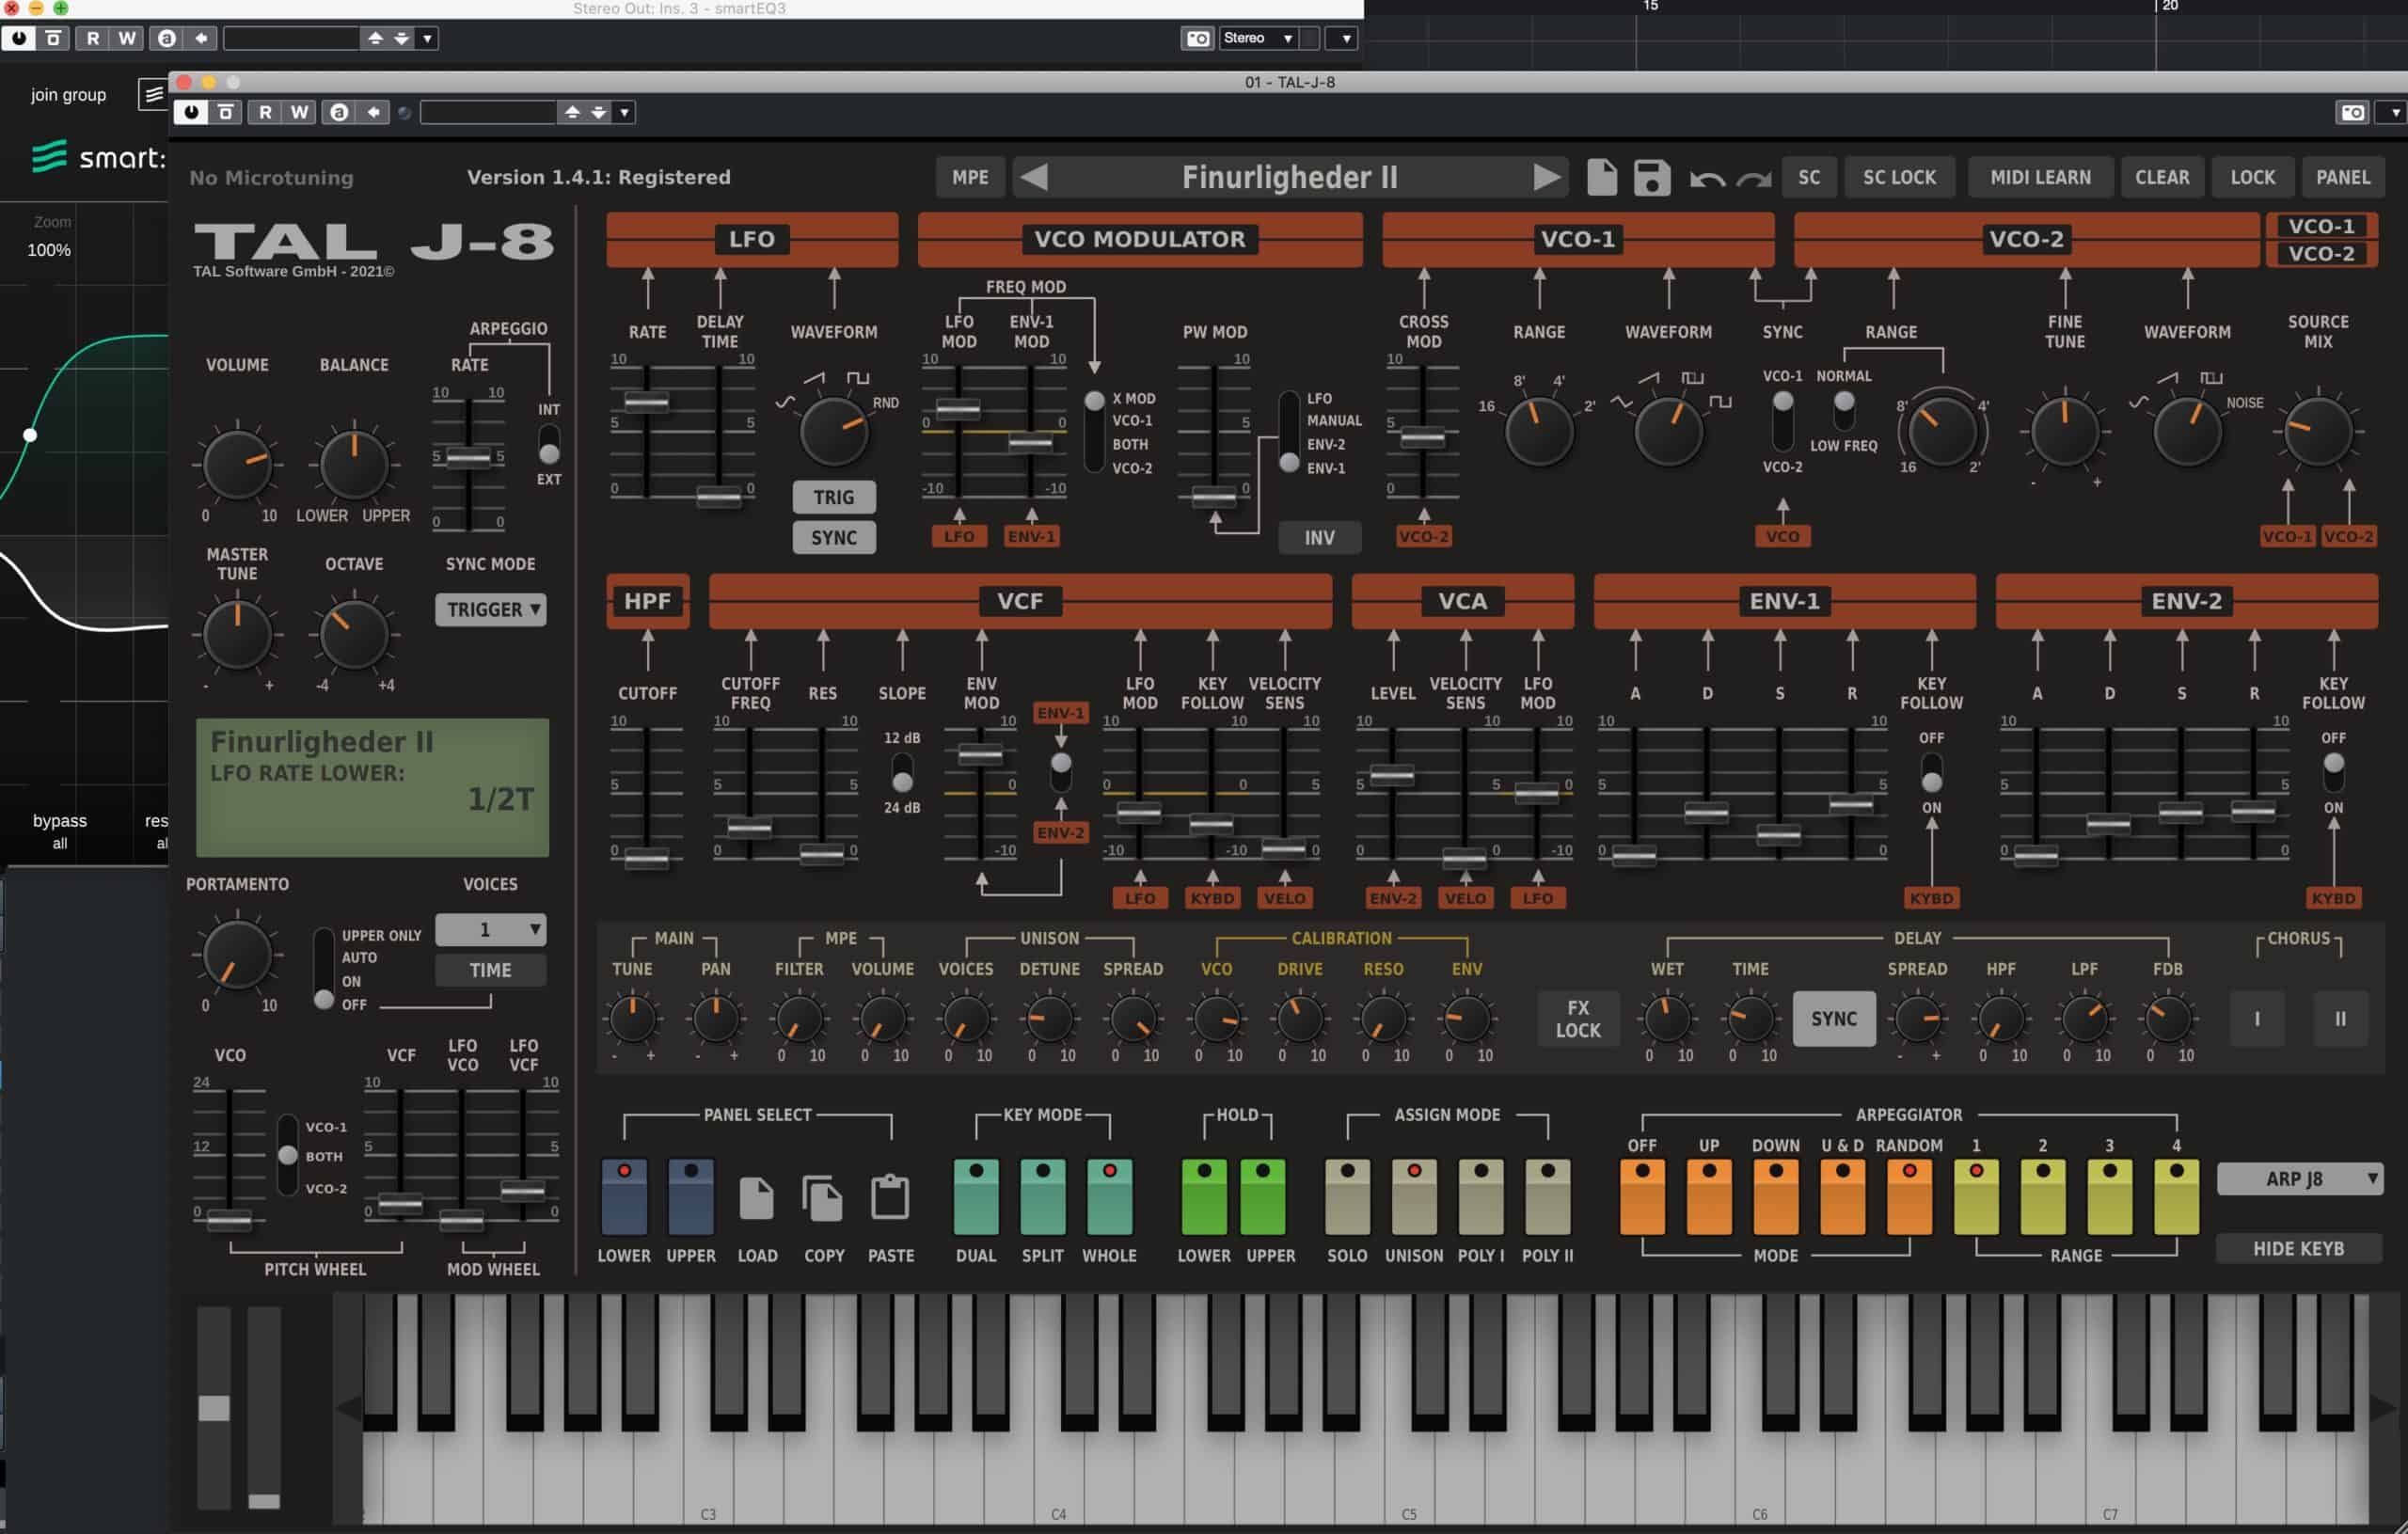This screenshot has height=1534, width=2408.
Task: Click the new preset file icon
Action: 1601,177
